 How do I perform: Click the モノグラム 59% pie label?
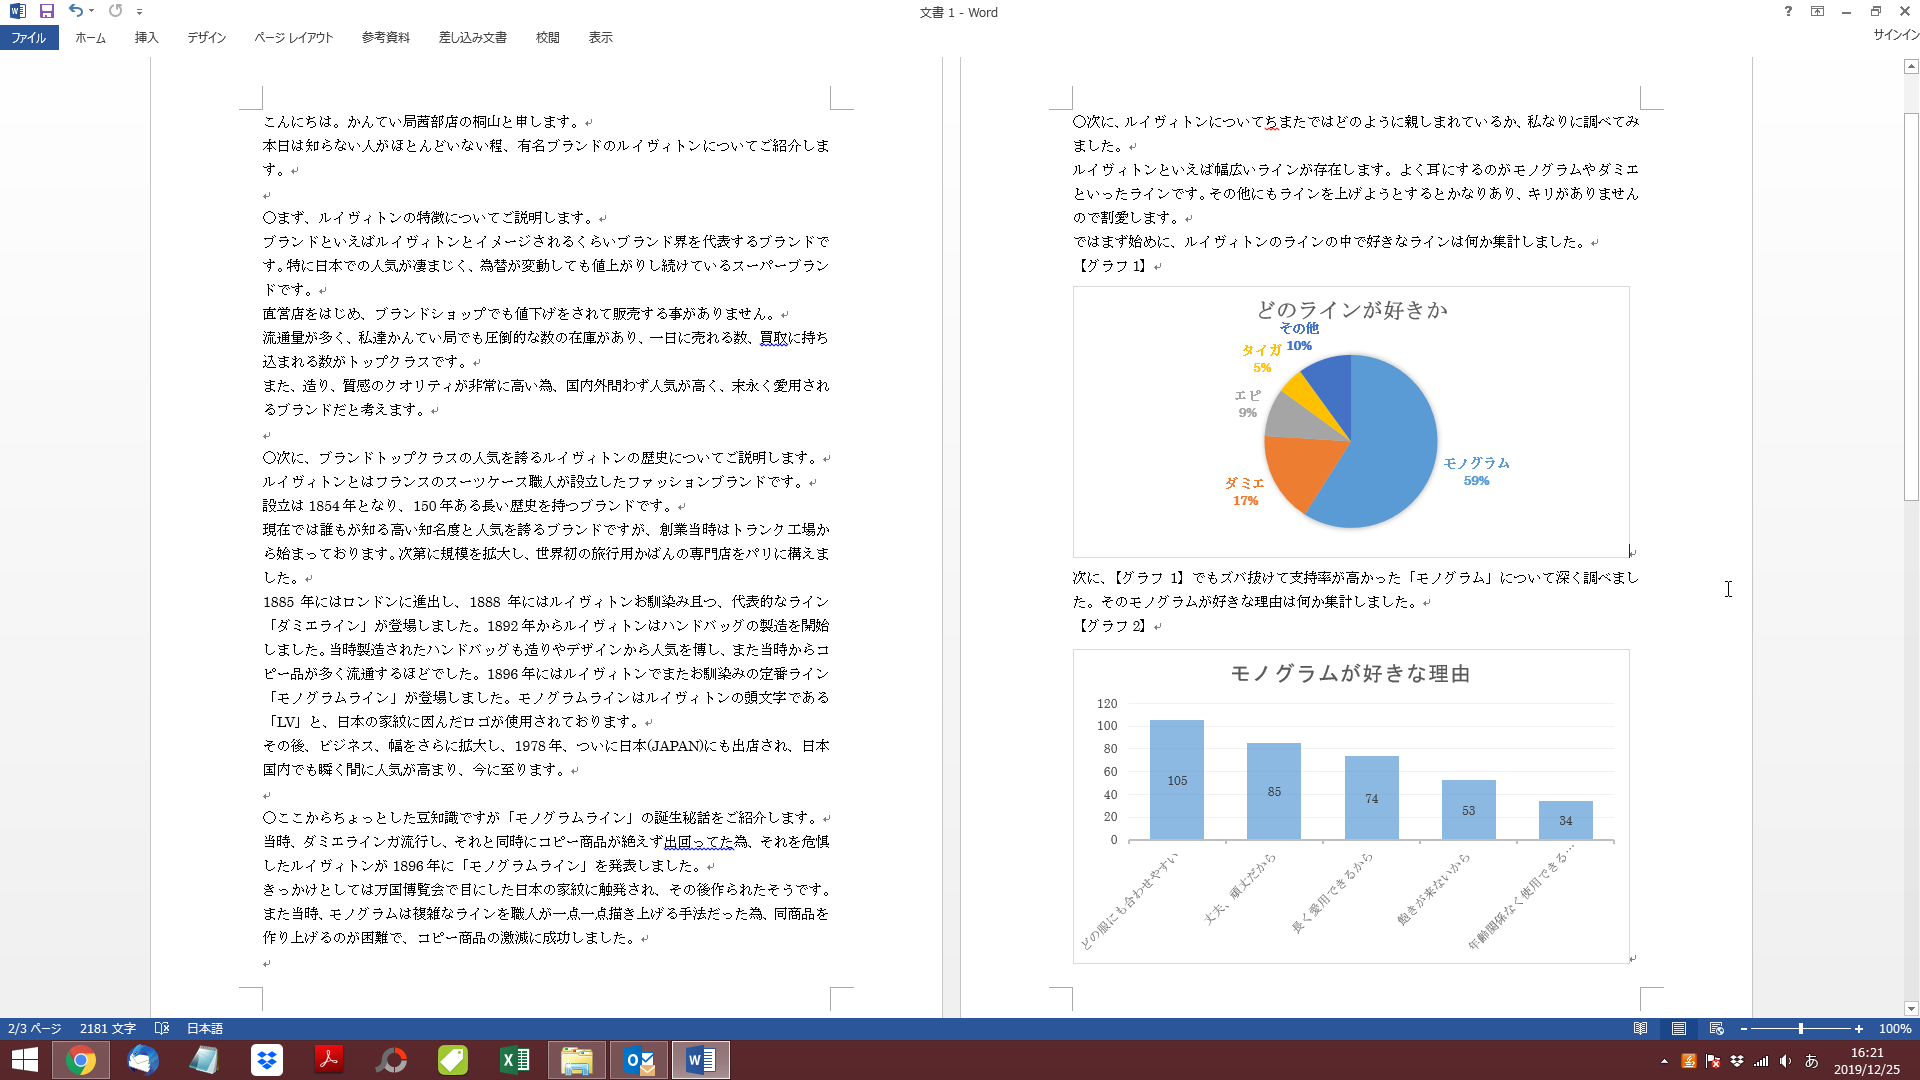[x=1476, y=472]
